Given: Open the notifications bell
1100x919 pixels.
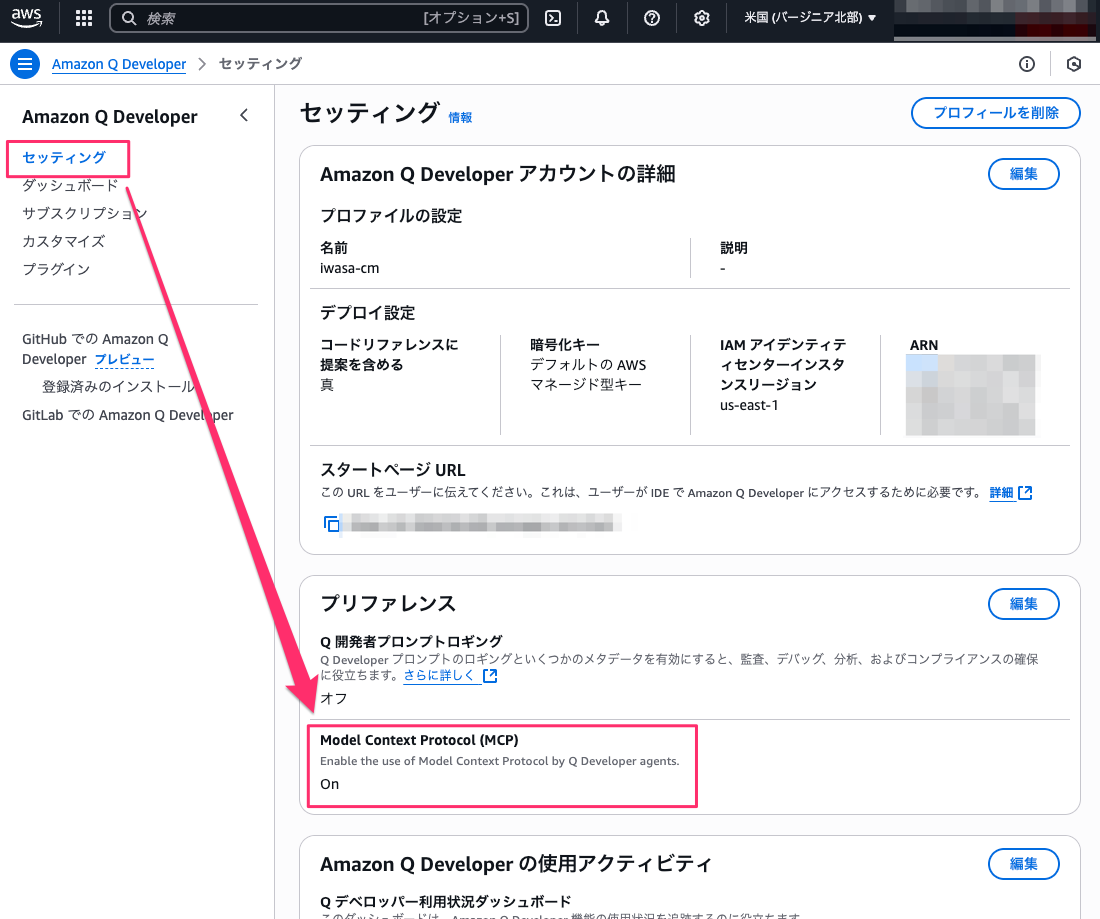Looking at the screenshot, I should tap(602, 18).
